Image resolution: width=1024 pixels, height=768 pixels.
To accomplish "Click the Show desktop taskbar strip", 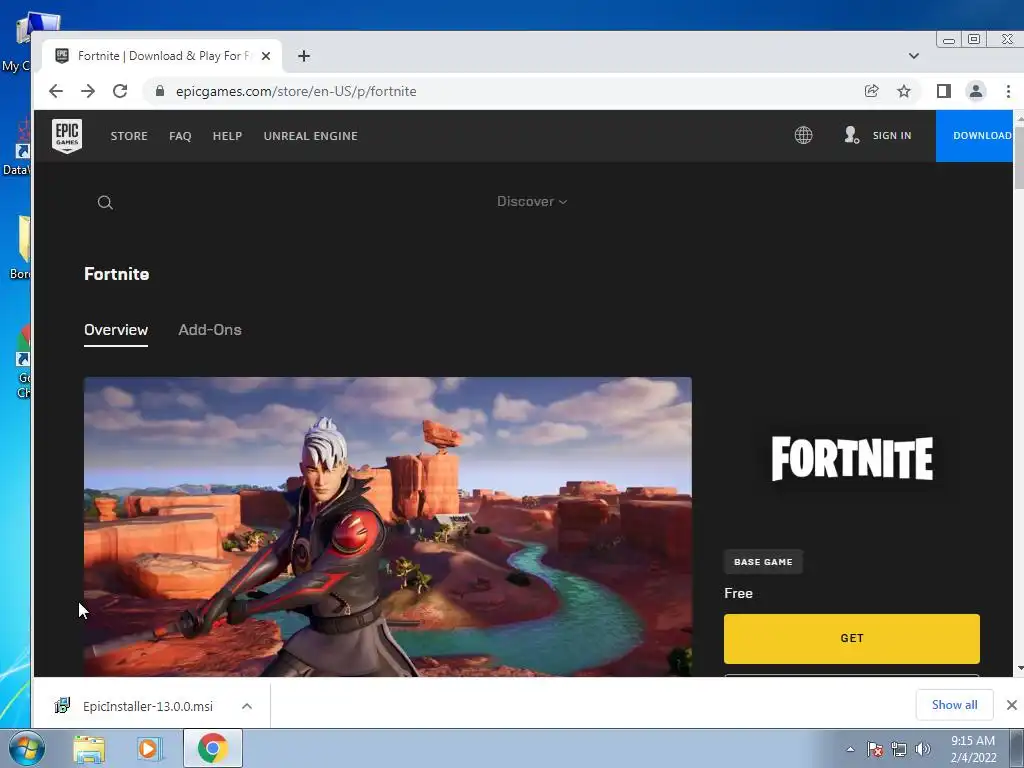I will (1016, 748).
